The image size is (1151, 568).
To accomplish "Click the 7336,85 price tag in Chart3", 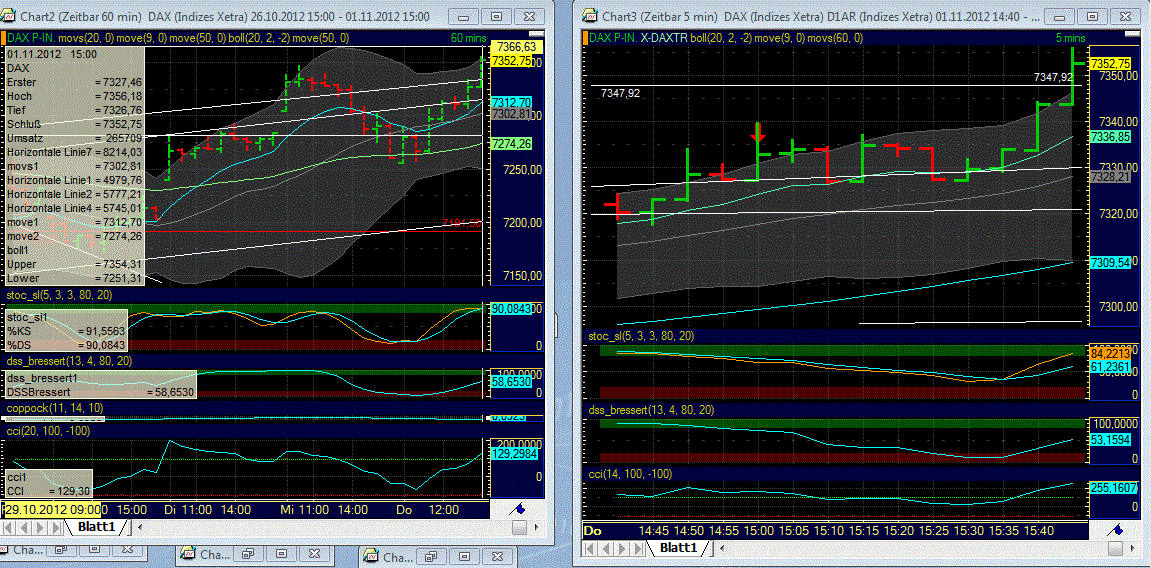I will pos(1110,136).
